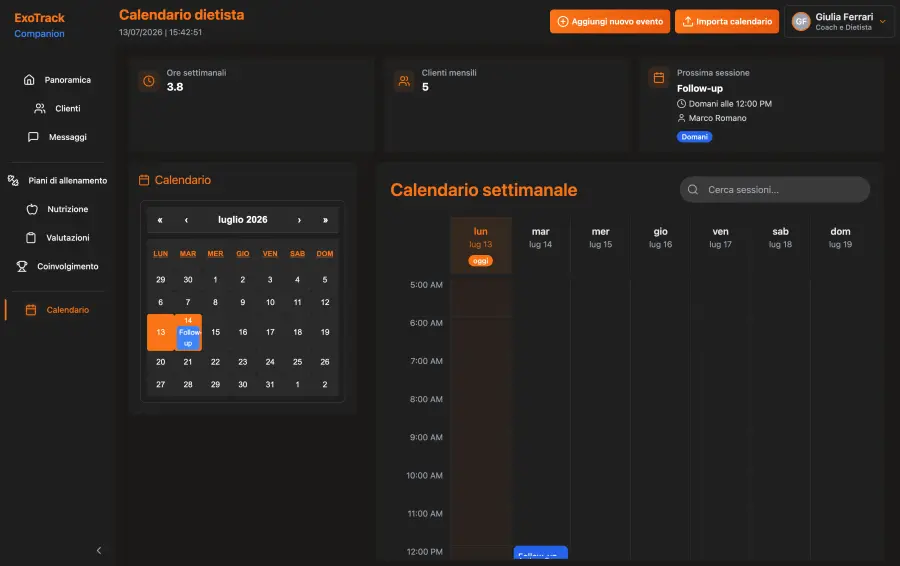This screenshot has width=900, height=566.
Task: Select July 1 in the mini calendar
Action: (215, 280)
